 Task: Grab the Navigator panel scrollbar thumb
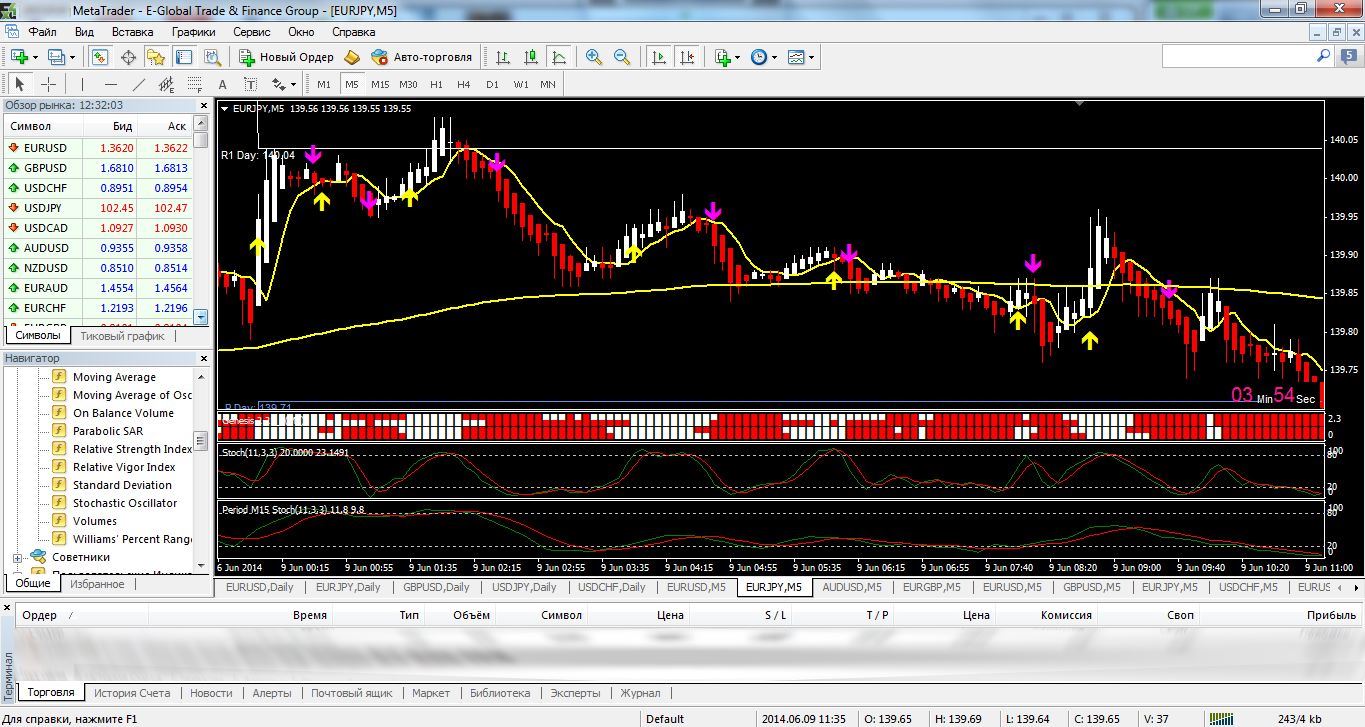click(201, 440)
